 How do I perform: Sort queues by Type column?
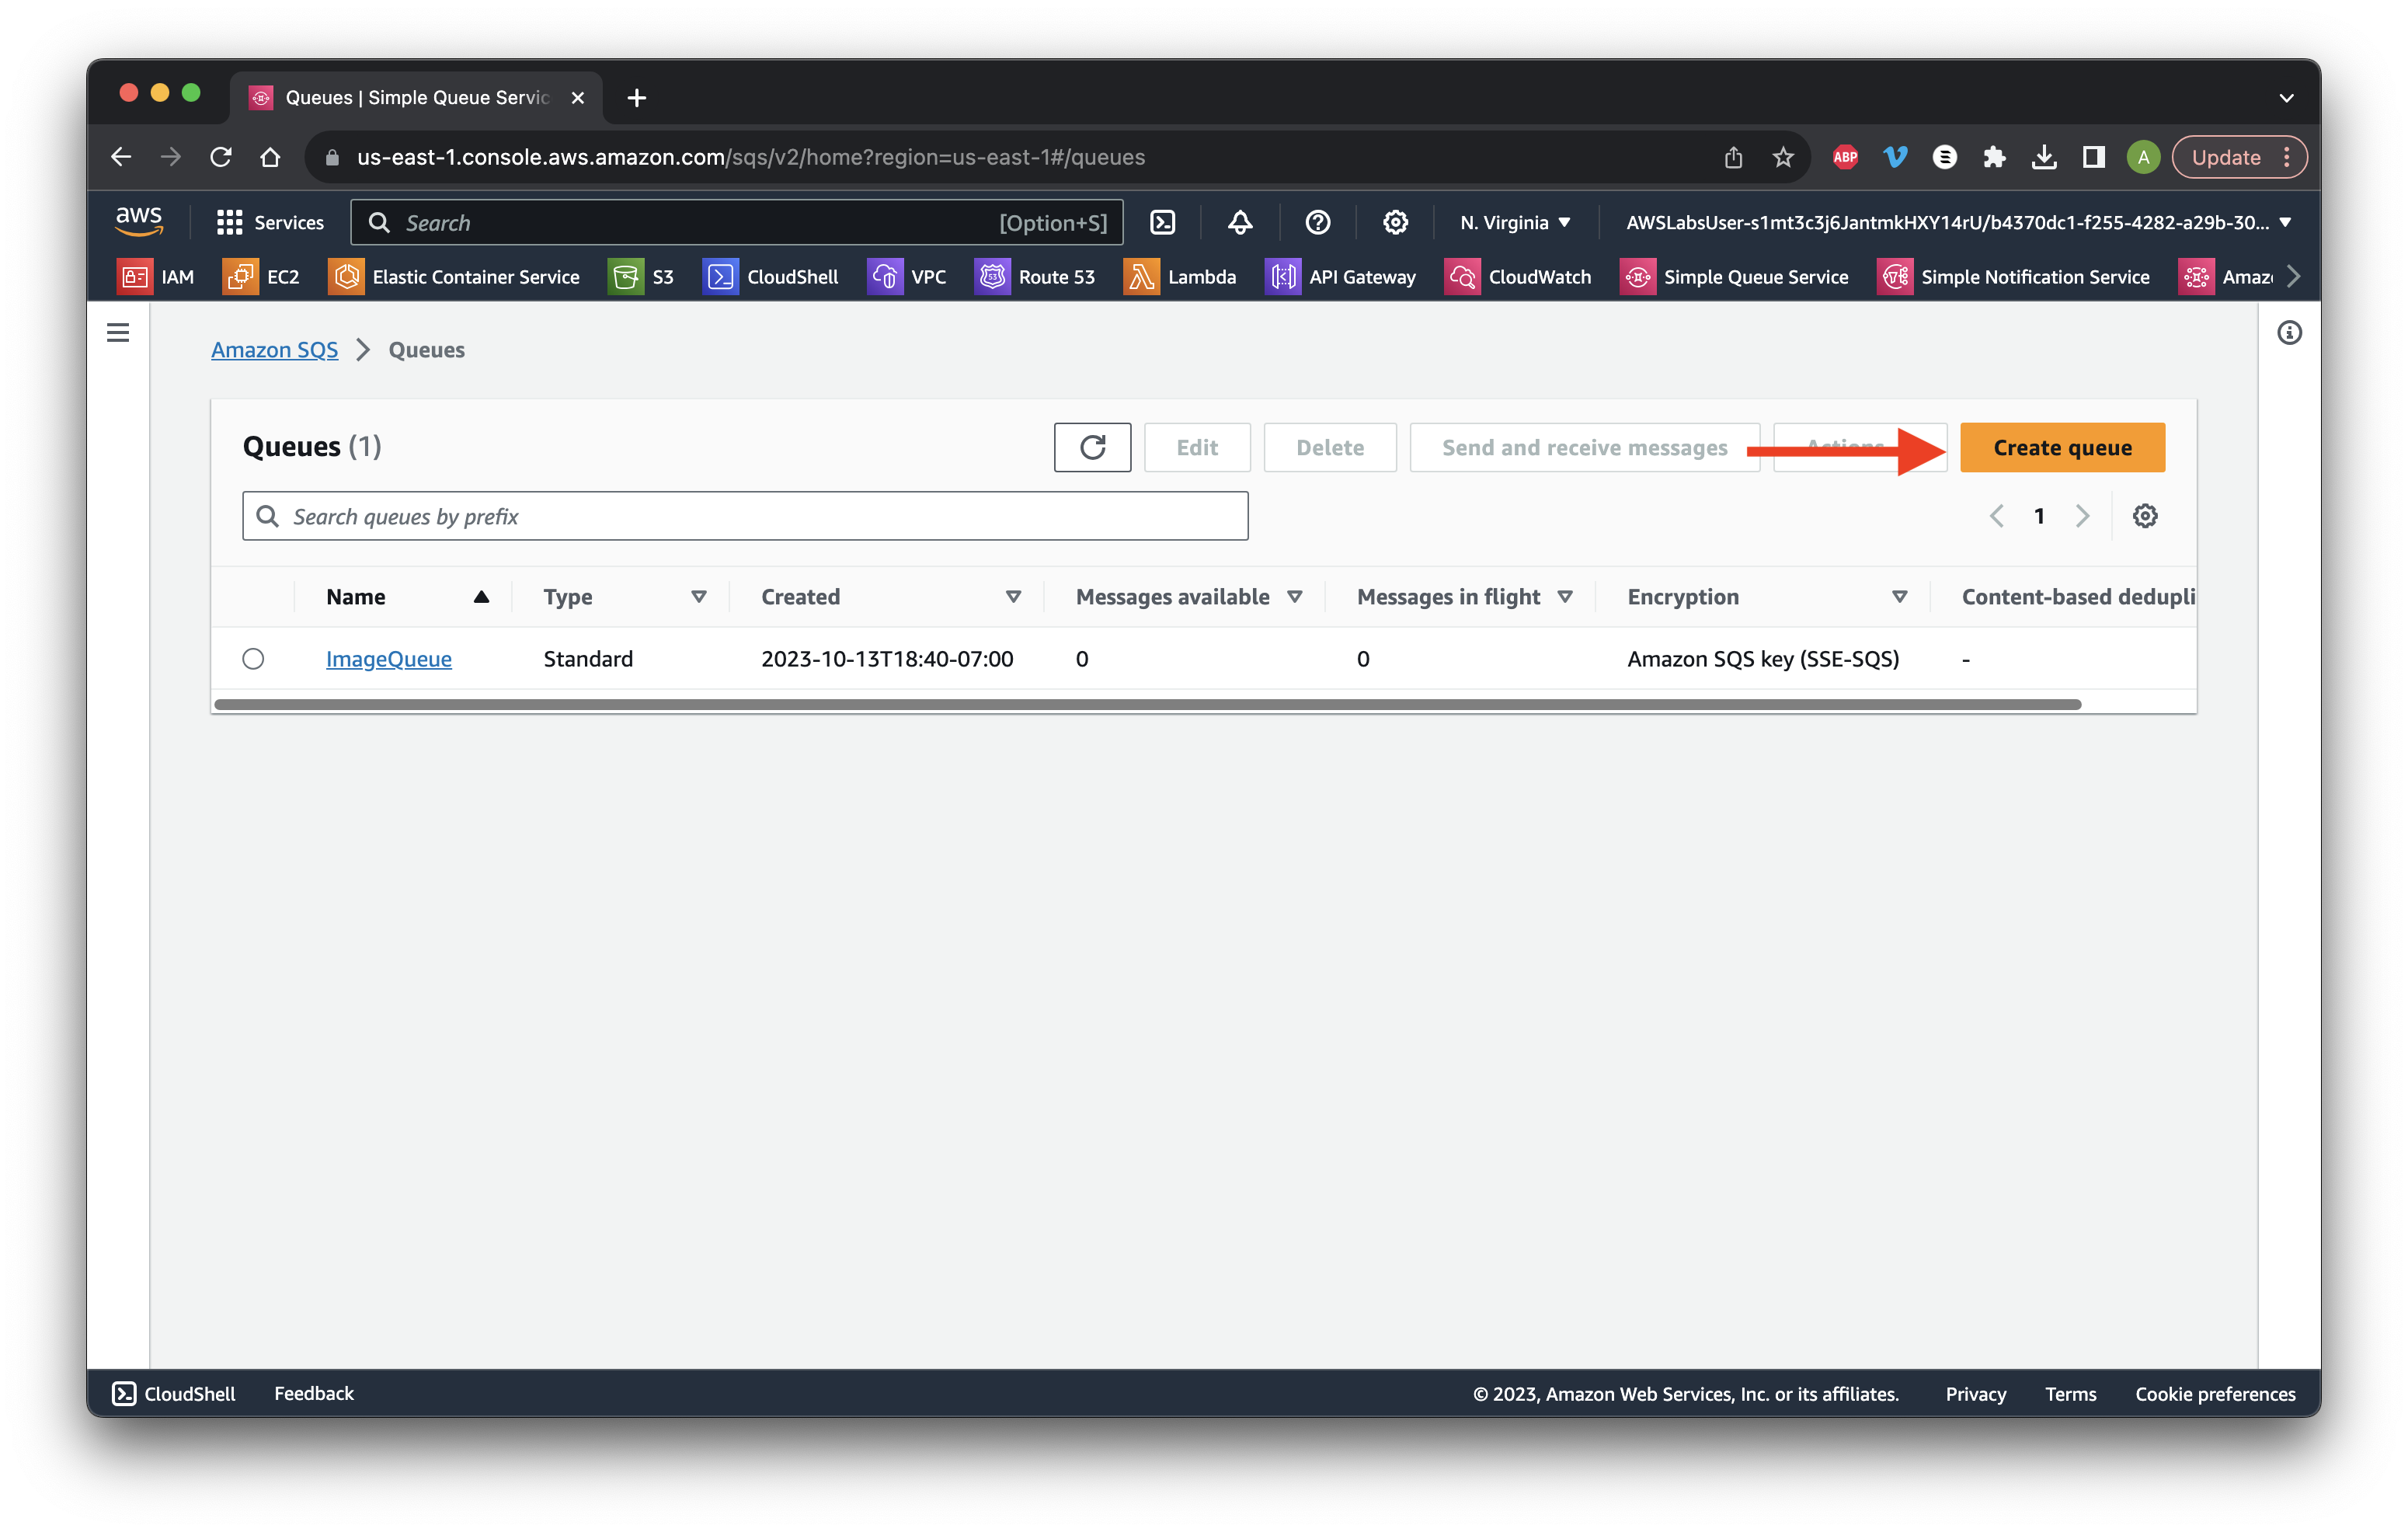tap(625, 597)
